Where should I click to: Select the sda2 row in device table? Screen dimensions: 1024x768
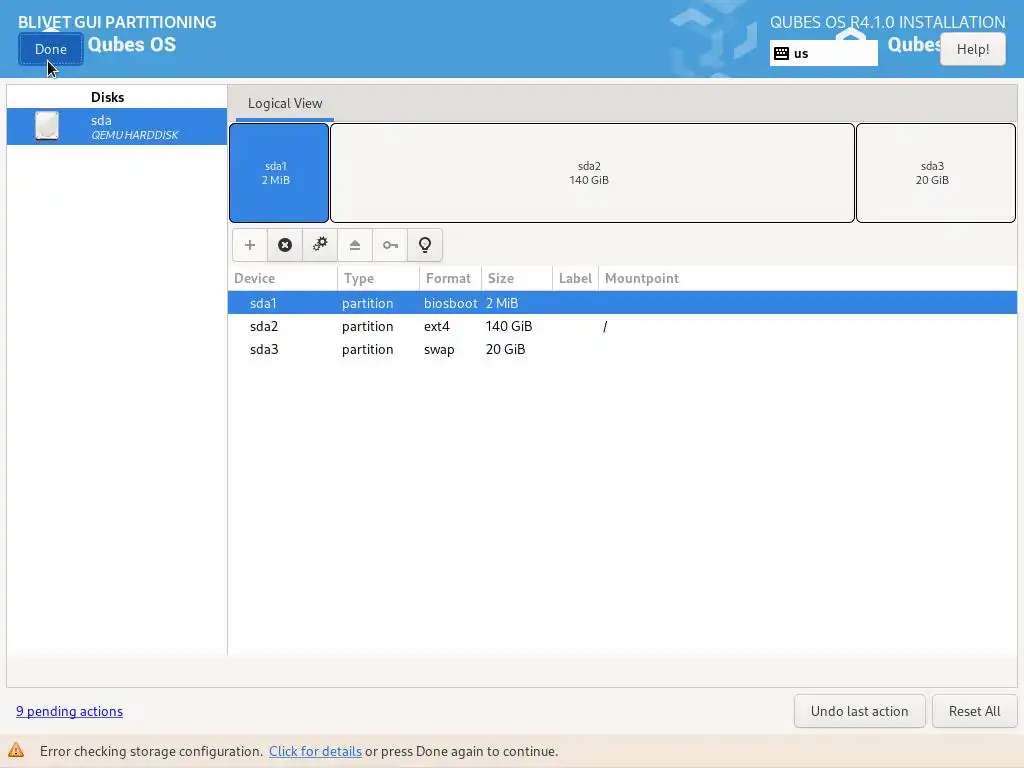pyautogui.click(x=622, y=326)
